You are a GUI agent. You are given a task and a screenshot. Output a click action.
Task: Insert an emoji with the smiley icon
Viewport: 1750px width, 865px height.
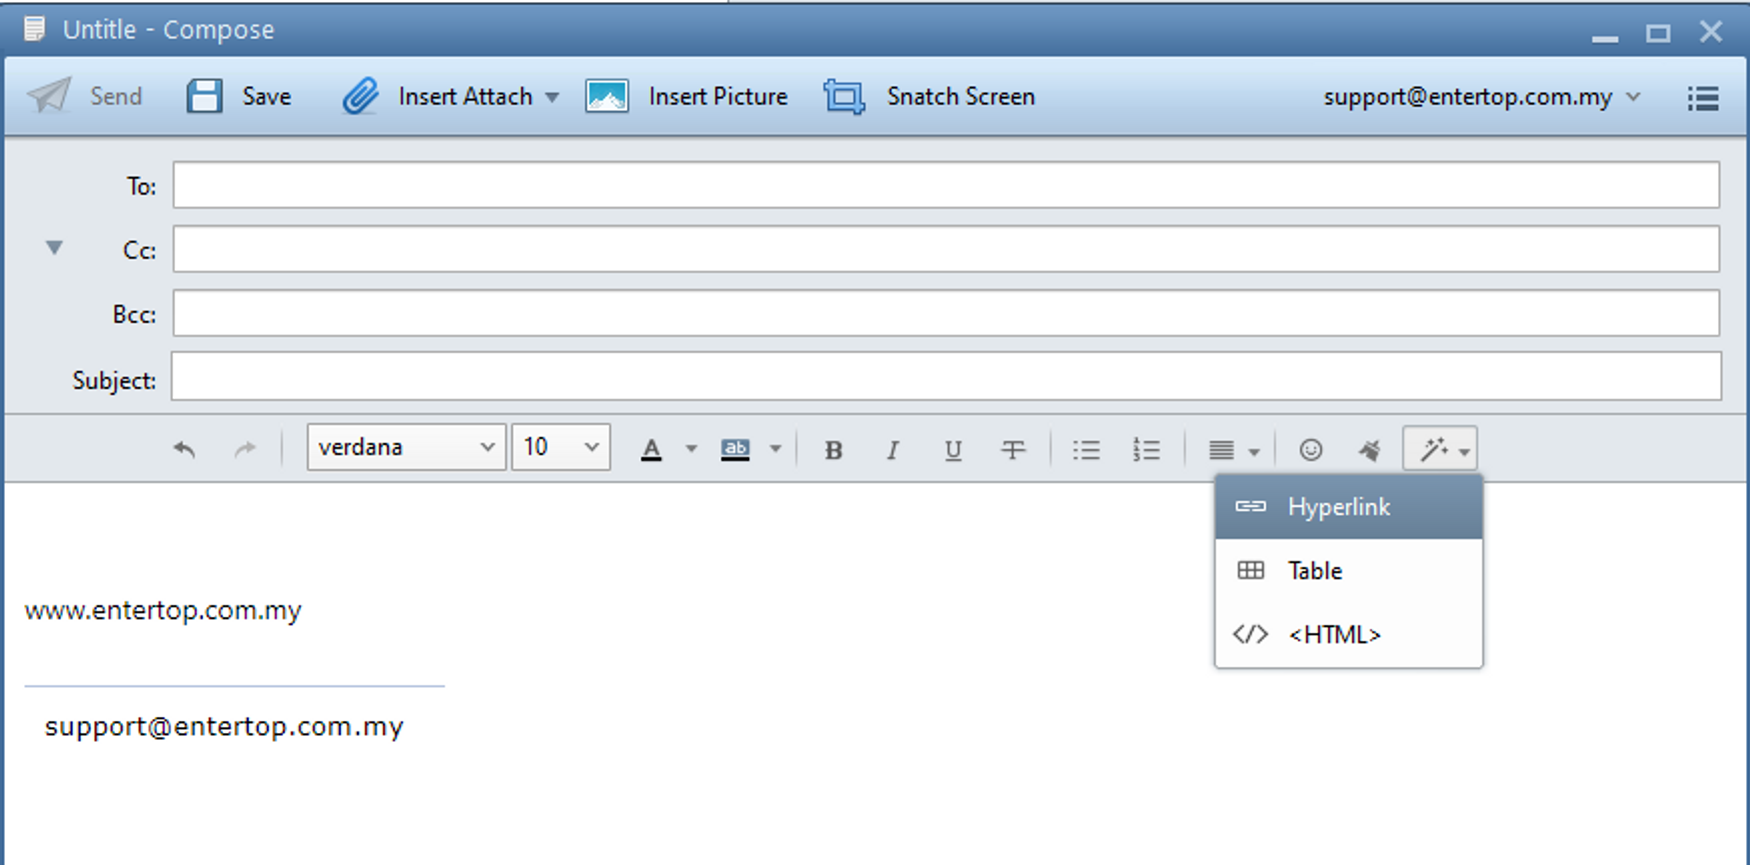[x=1310, y=450]
